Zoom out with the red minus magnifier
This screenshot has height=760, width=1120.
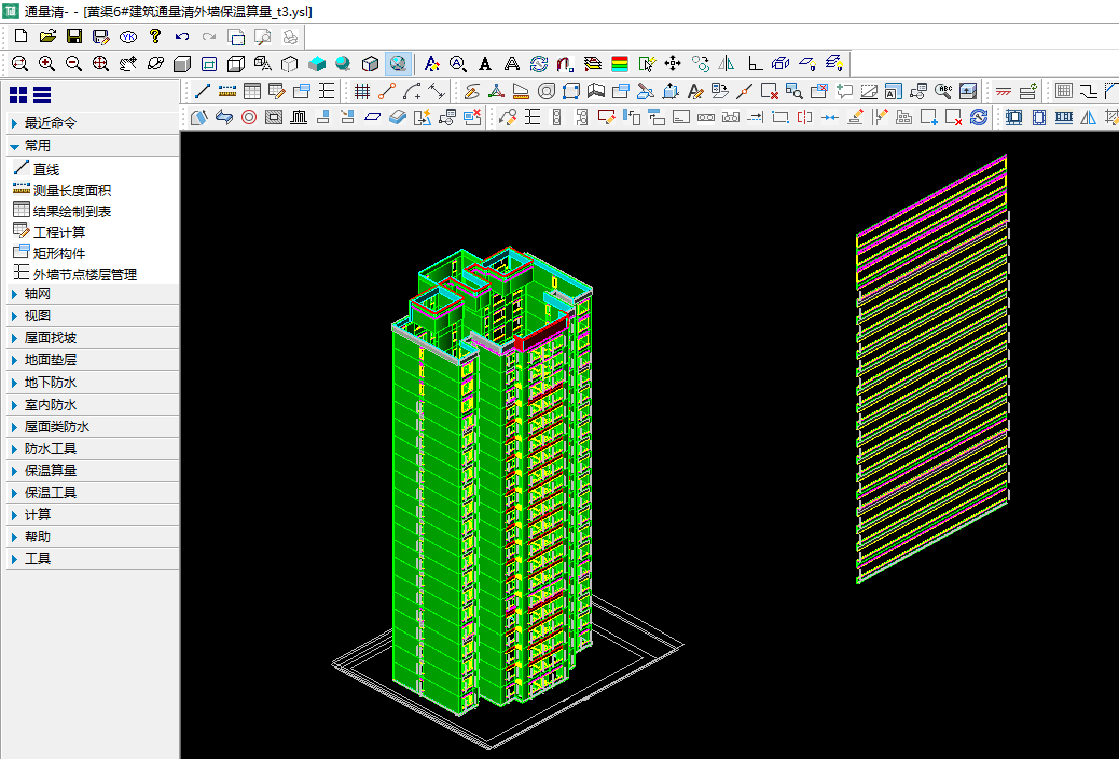(x=74, y=64)
